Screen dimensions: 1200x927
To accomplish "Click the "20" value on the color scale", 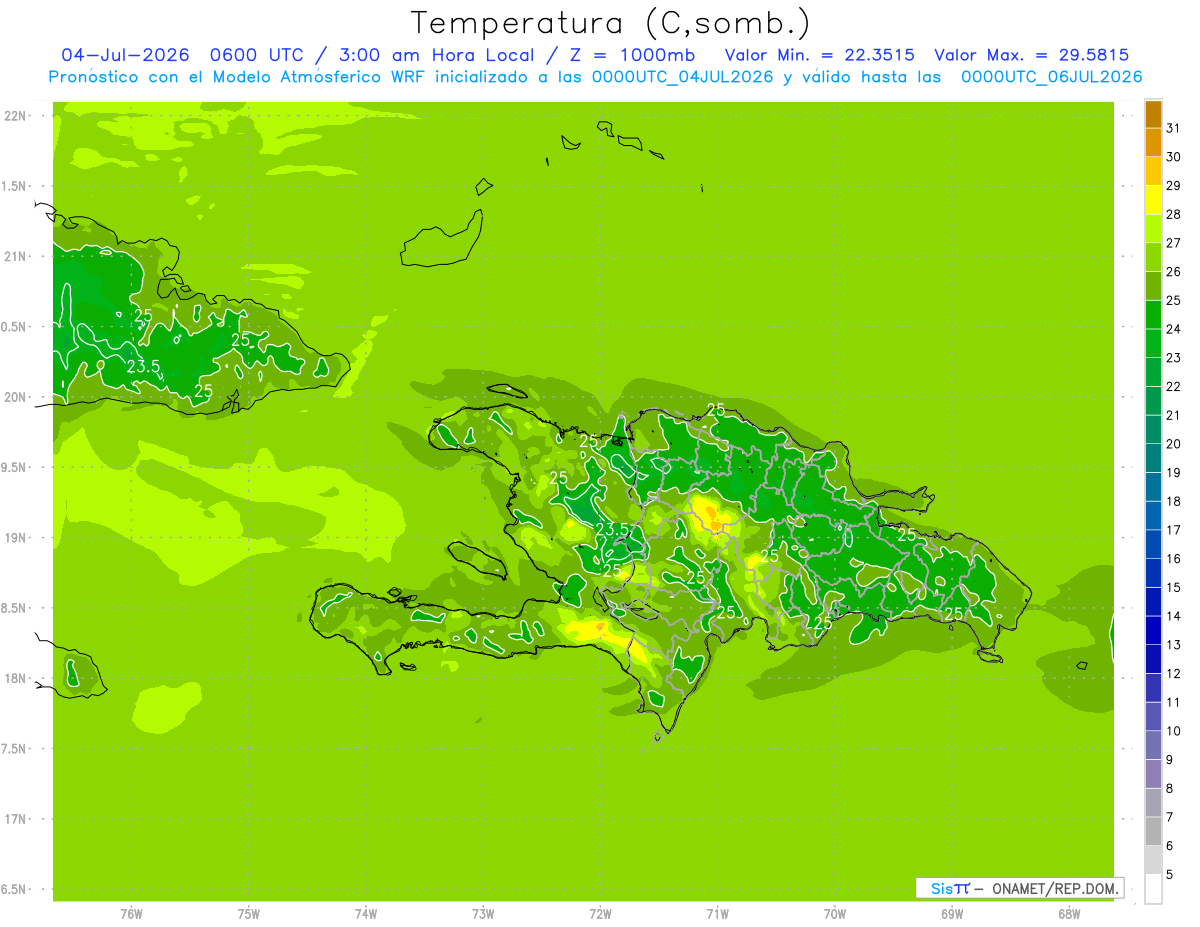I will point(1173,443).
